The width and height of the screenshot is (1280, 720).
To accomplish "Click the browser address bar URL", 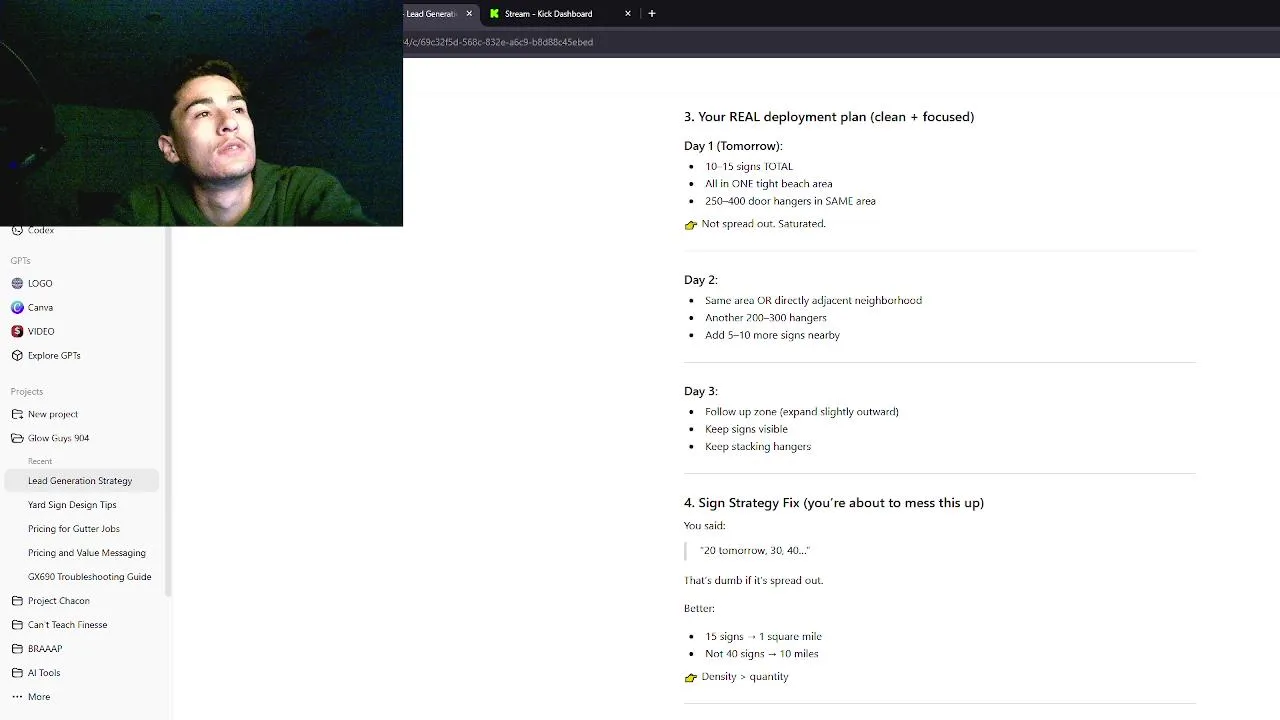I will click(x=498, y=42).
